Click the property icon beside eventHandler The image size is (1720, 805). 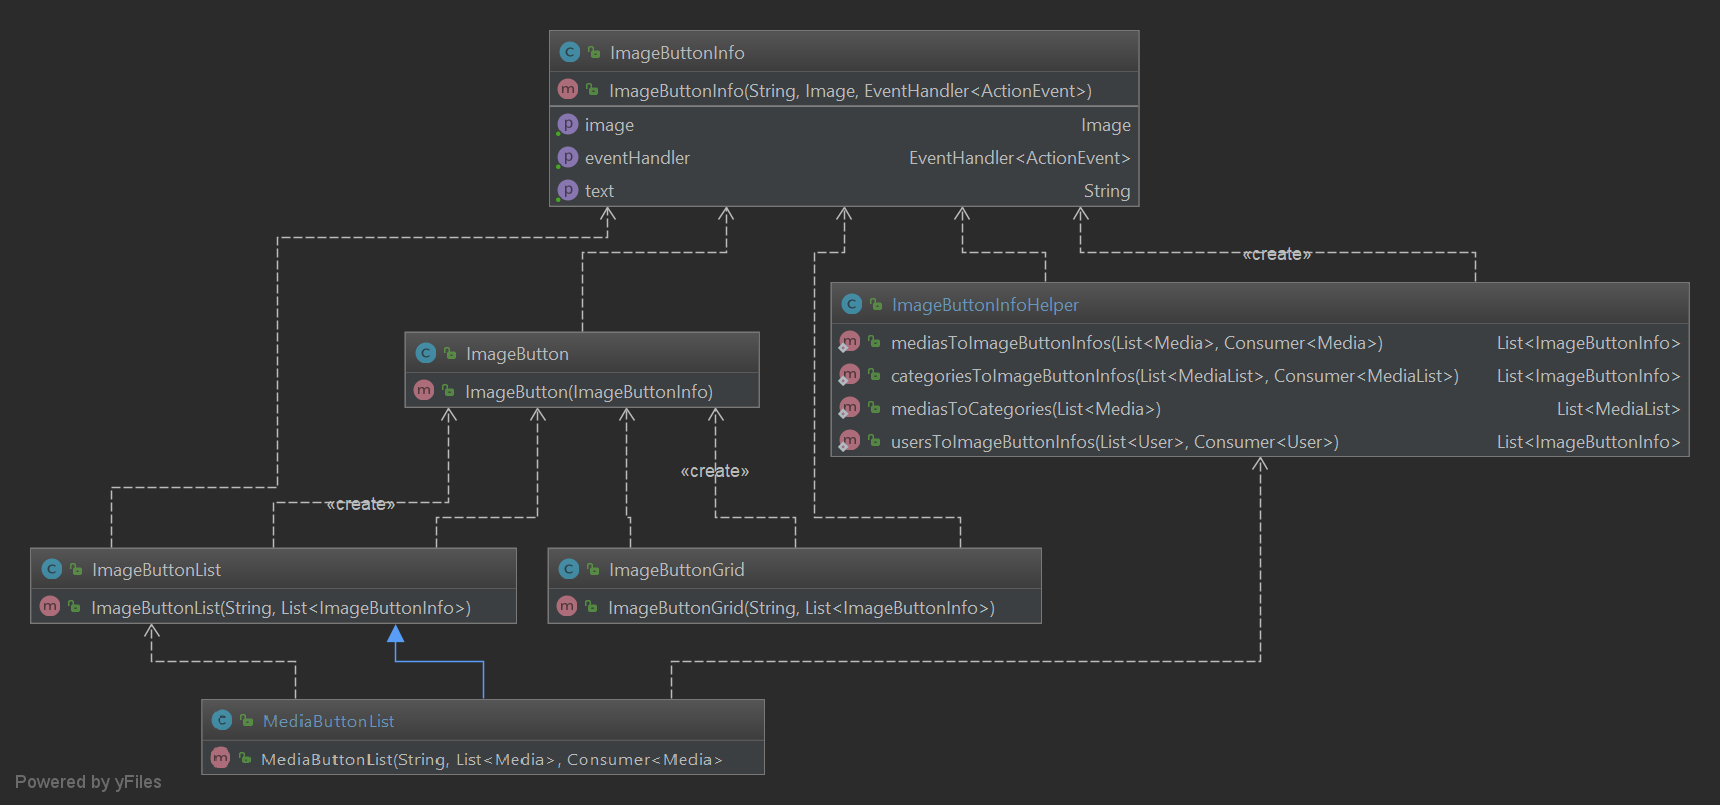tap(567, 157)
